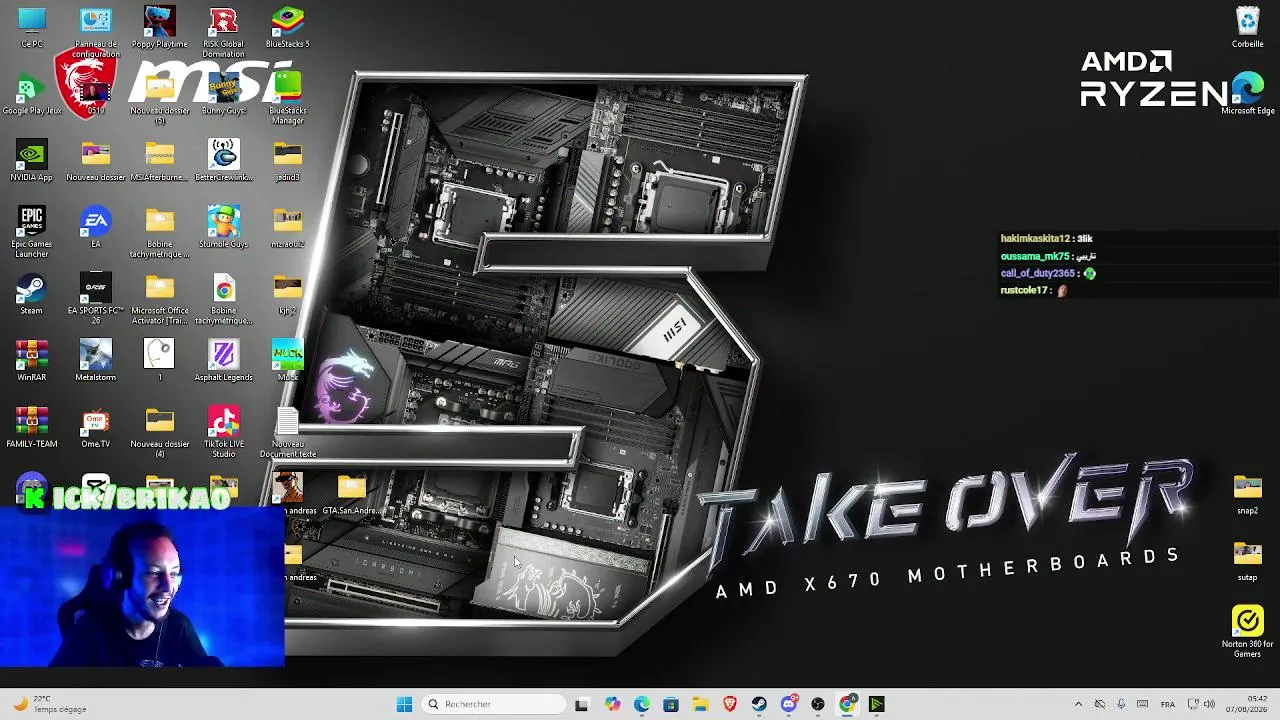1280x720 pixels.
Task: Switch to Steam on the taskbar
Action: [759, 704]
